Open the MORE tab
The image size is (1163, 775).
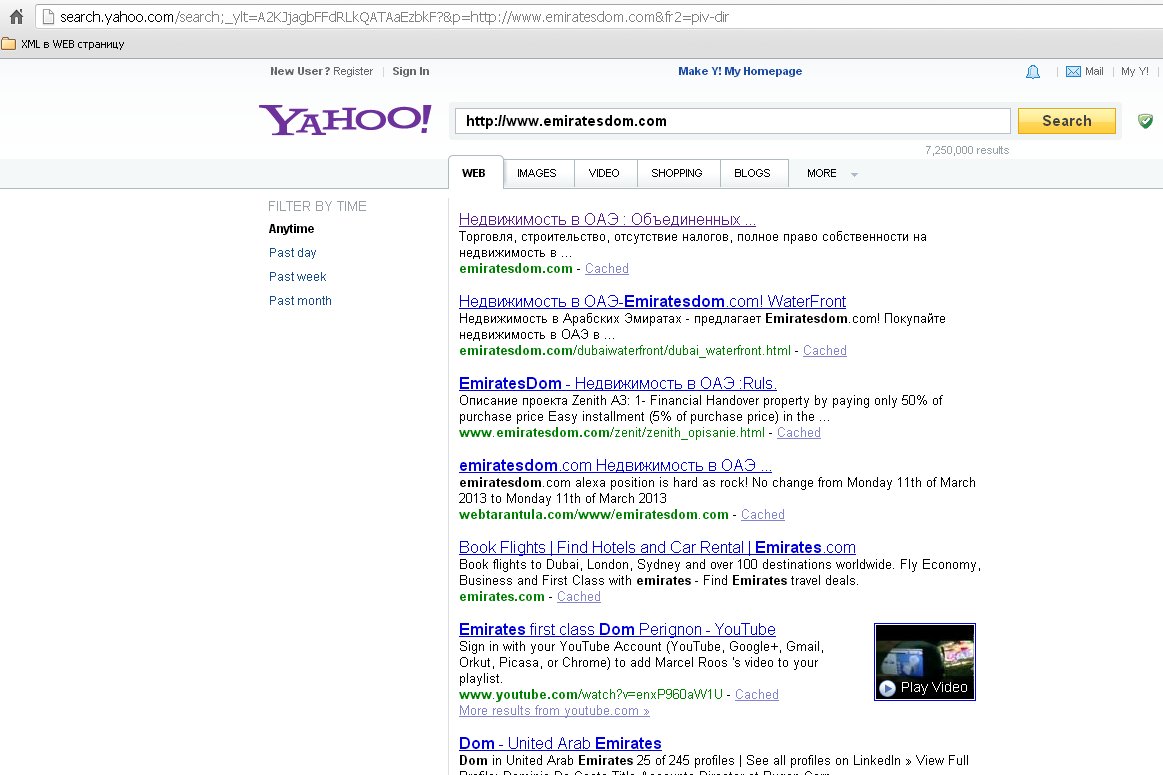coord(822,173)
